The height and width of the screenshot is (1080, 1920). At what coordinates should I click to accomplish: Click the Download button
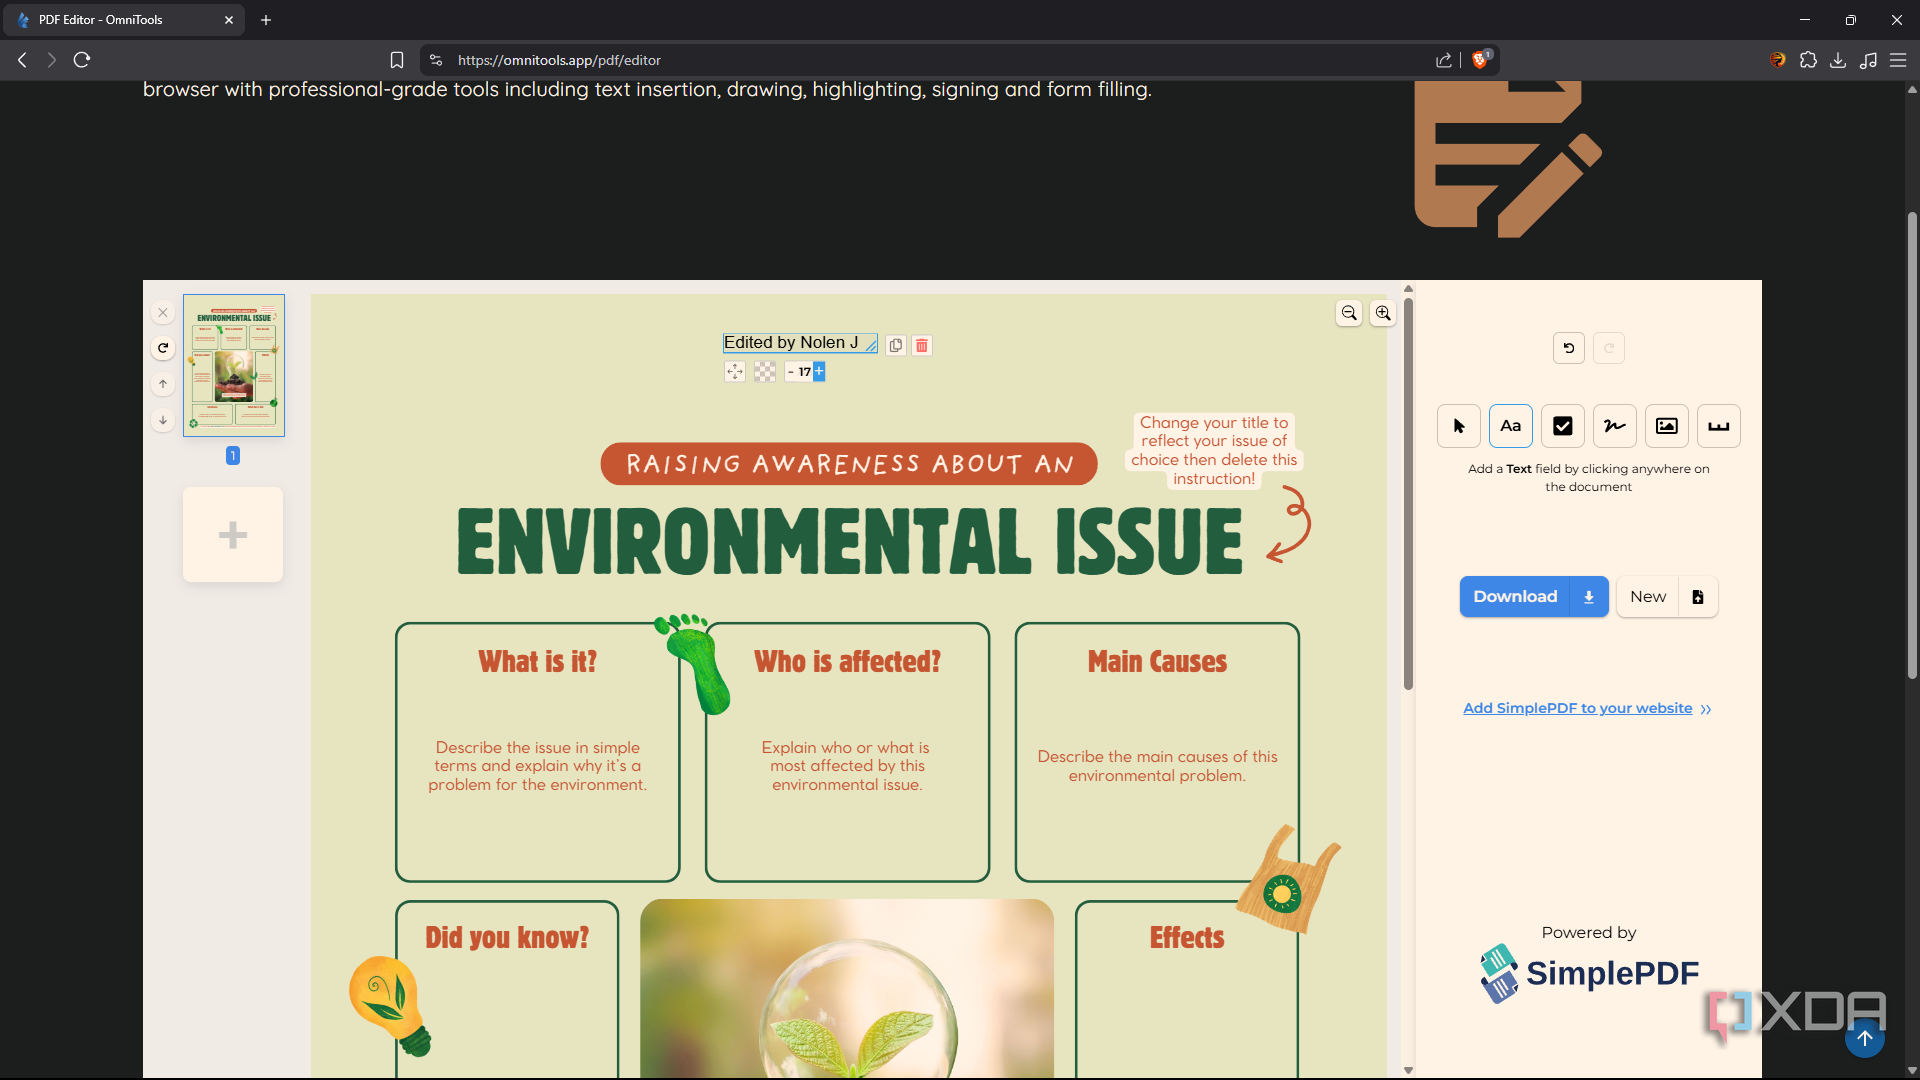coord(1515,597)
